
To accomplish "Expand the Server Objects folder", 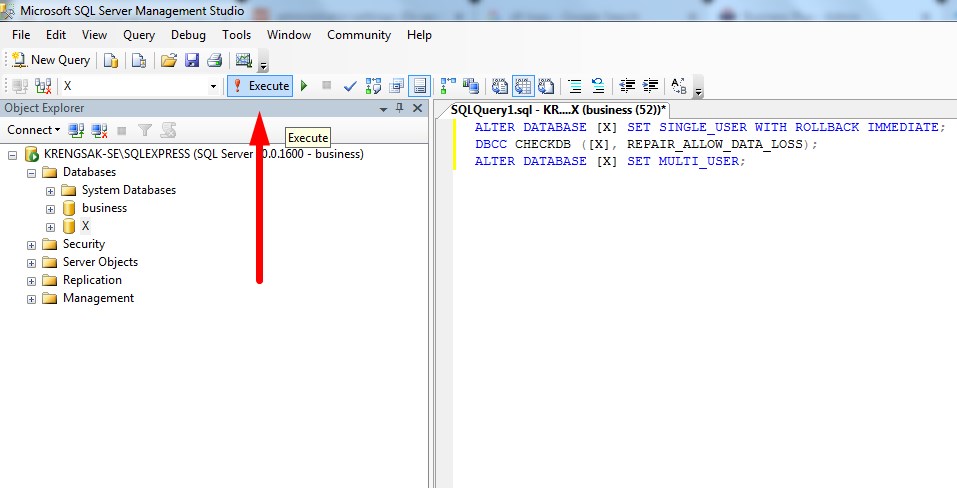I will (32, 264).
